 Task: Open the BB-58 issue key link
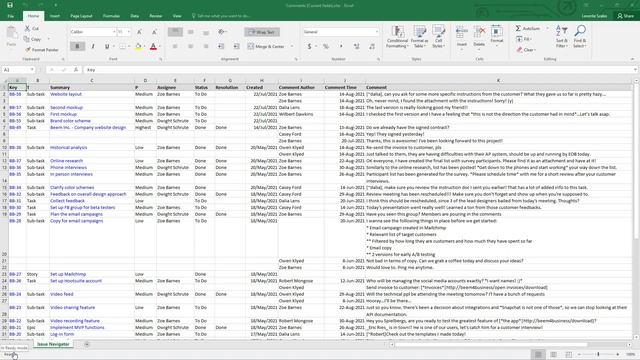pos(15,94)
